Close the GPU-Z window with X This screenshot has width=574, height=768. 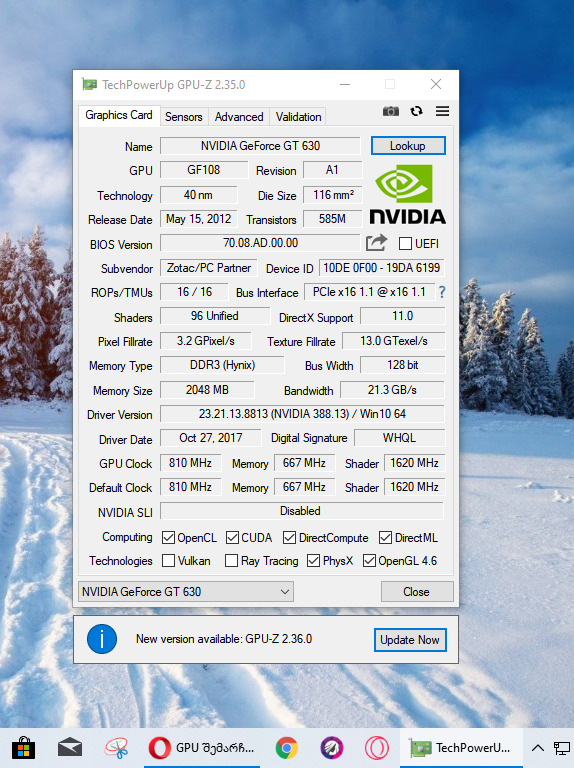[436, 84]
